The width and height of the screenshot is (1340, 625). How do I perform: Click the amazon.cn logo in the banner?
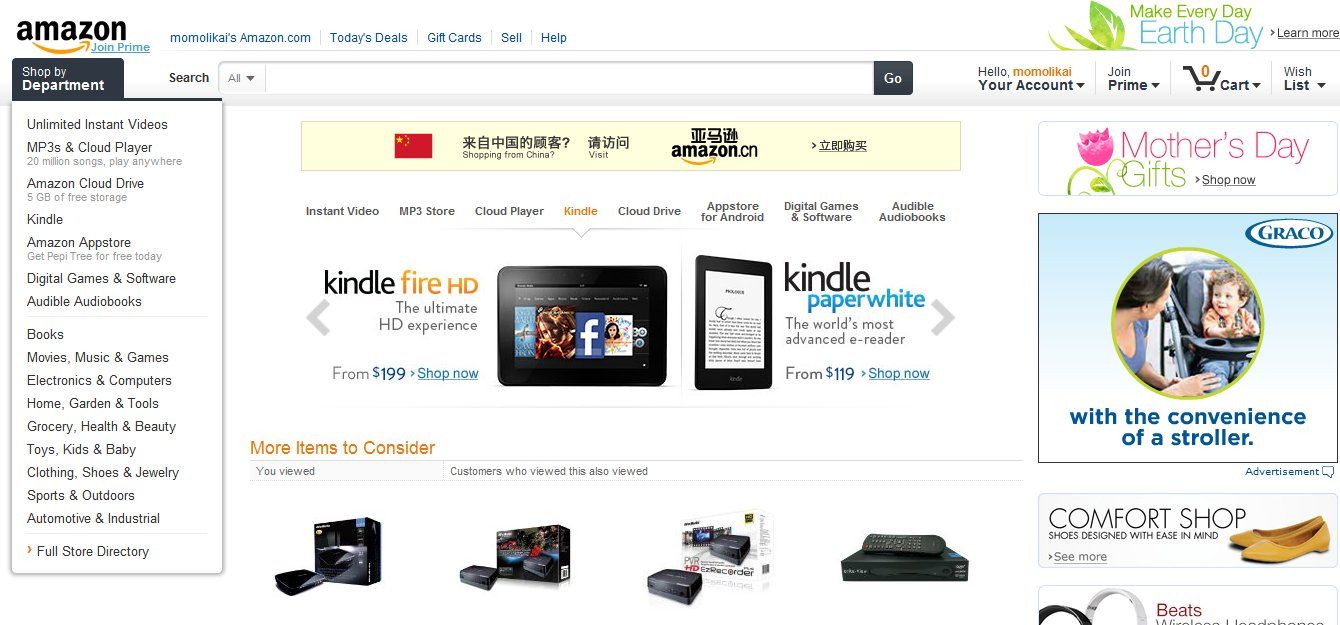714,146
